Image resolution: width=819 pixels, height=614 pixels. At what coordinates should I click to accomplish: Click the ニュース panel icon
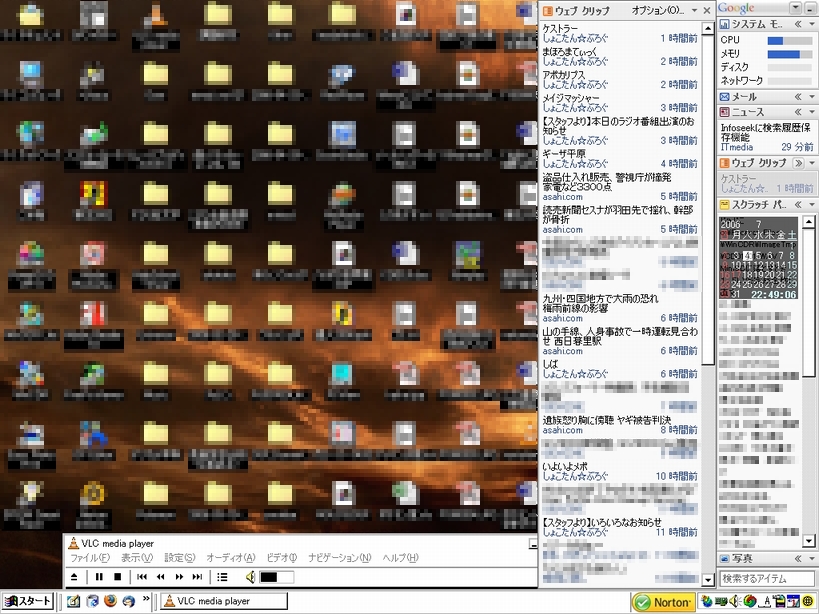tap(724, 112)
